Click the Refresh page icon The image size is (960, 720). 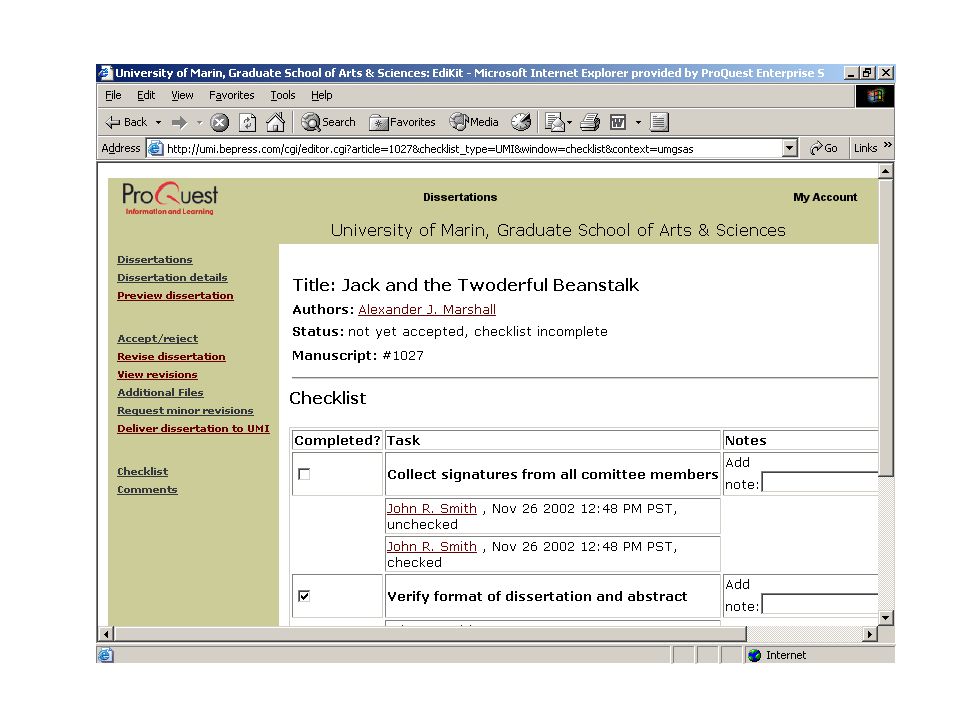click(247, 122)
